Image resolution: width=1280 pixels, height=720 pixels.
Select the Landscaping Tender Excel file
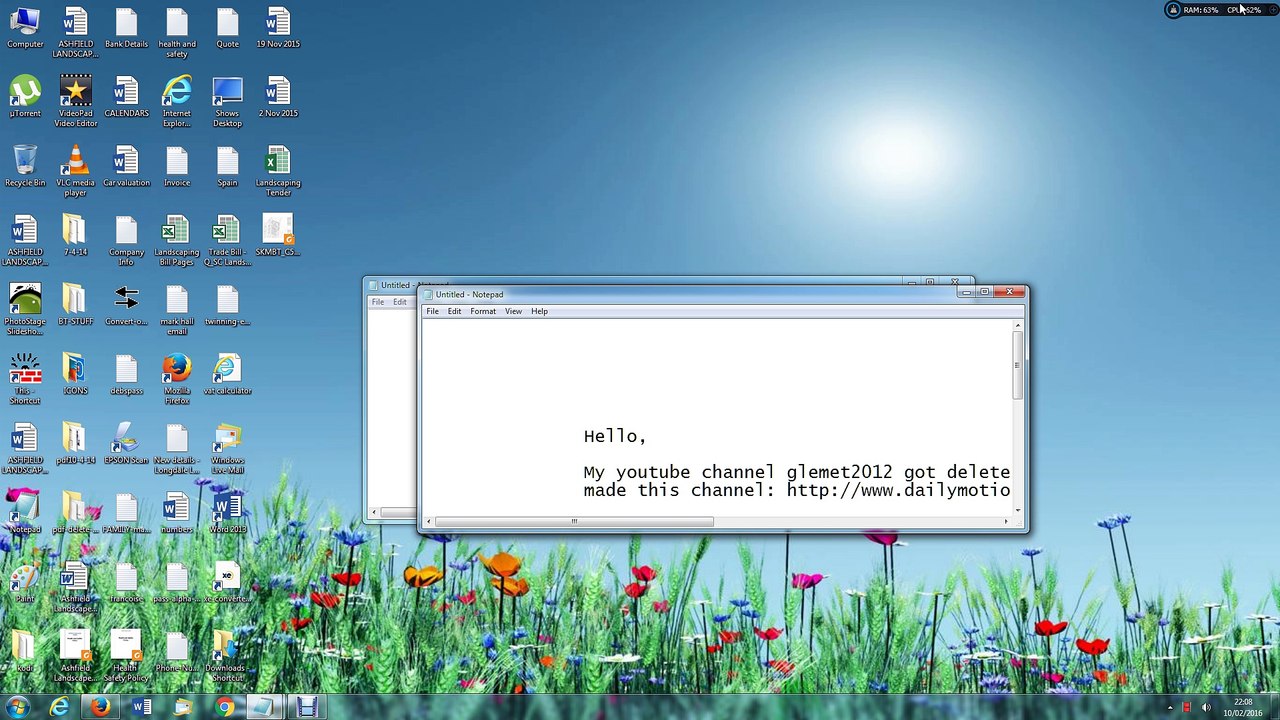(278, 171)
